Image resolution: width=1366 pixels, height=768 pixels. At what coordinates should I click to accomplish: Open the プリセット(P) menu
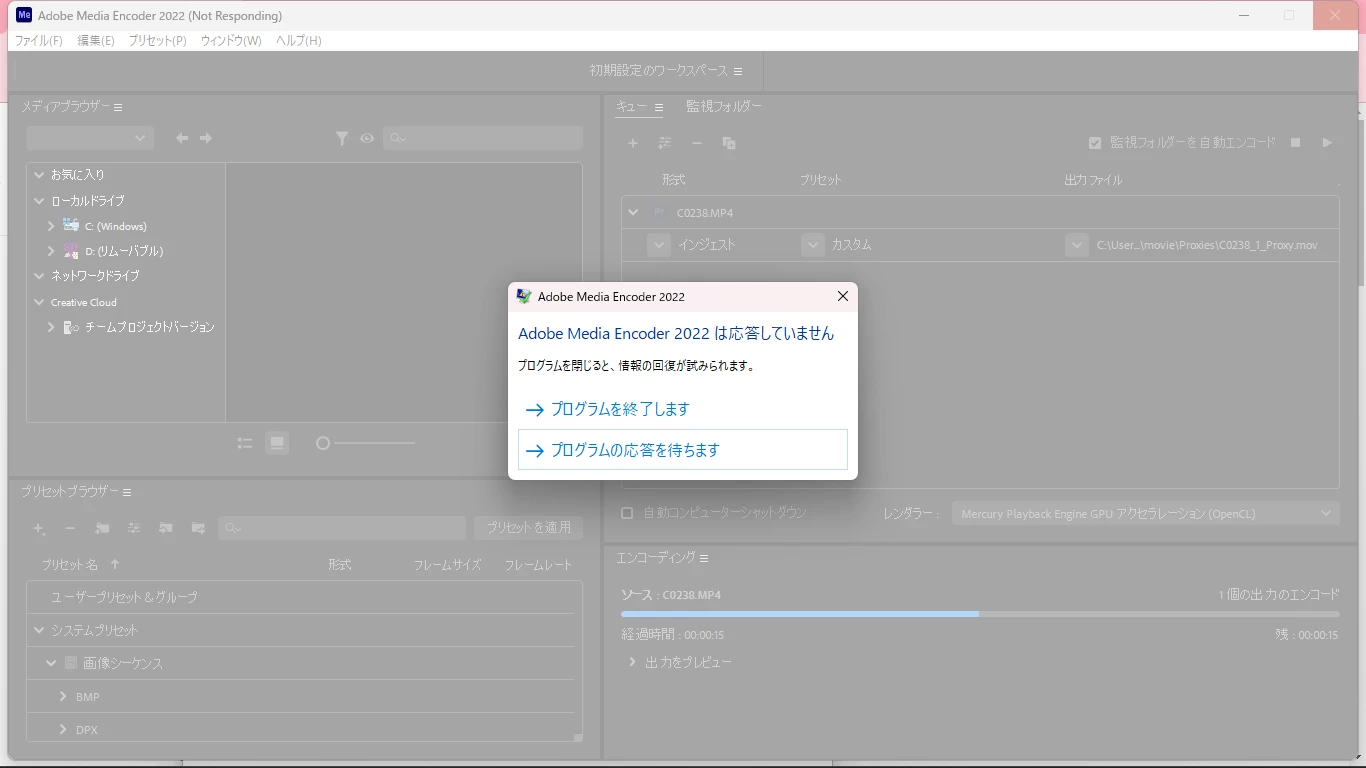coord(158,41)
